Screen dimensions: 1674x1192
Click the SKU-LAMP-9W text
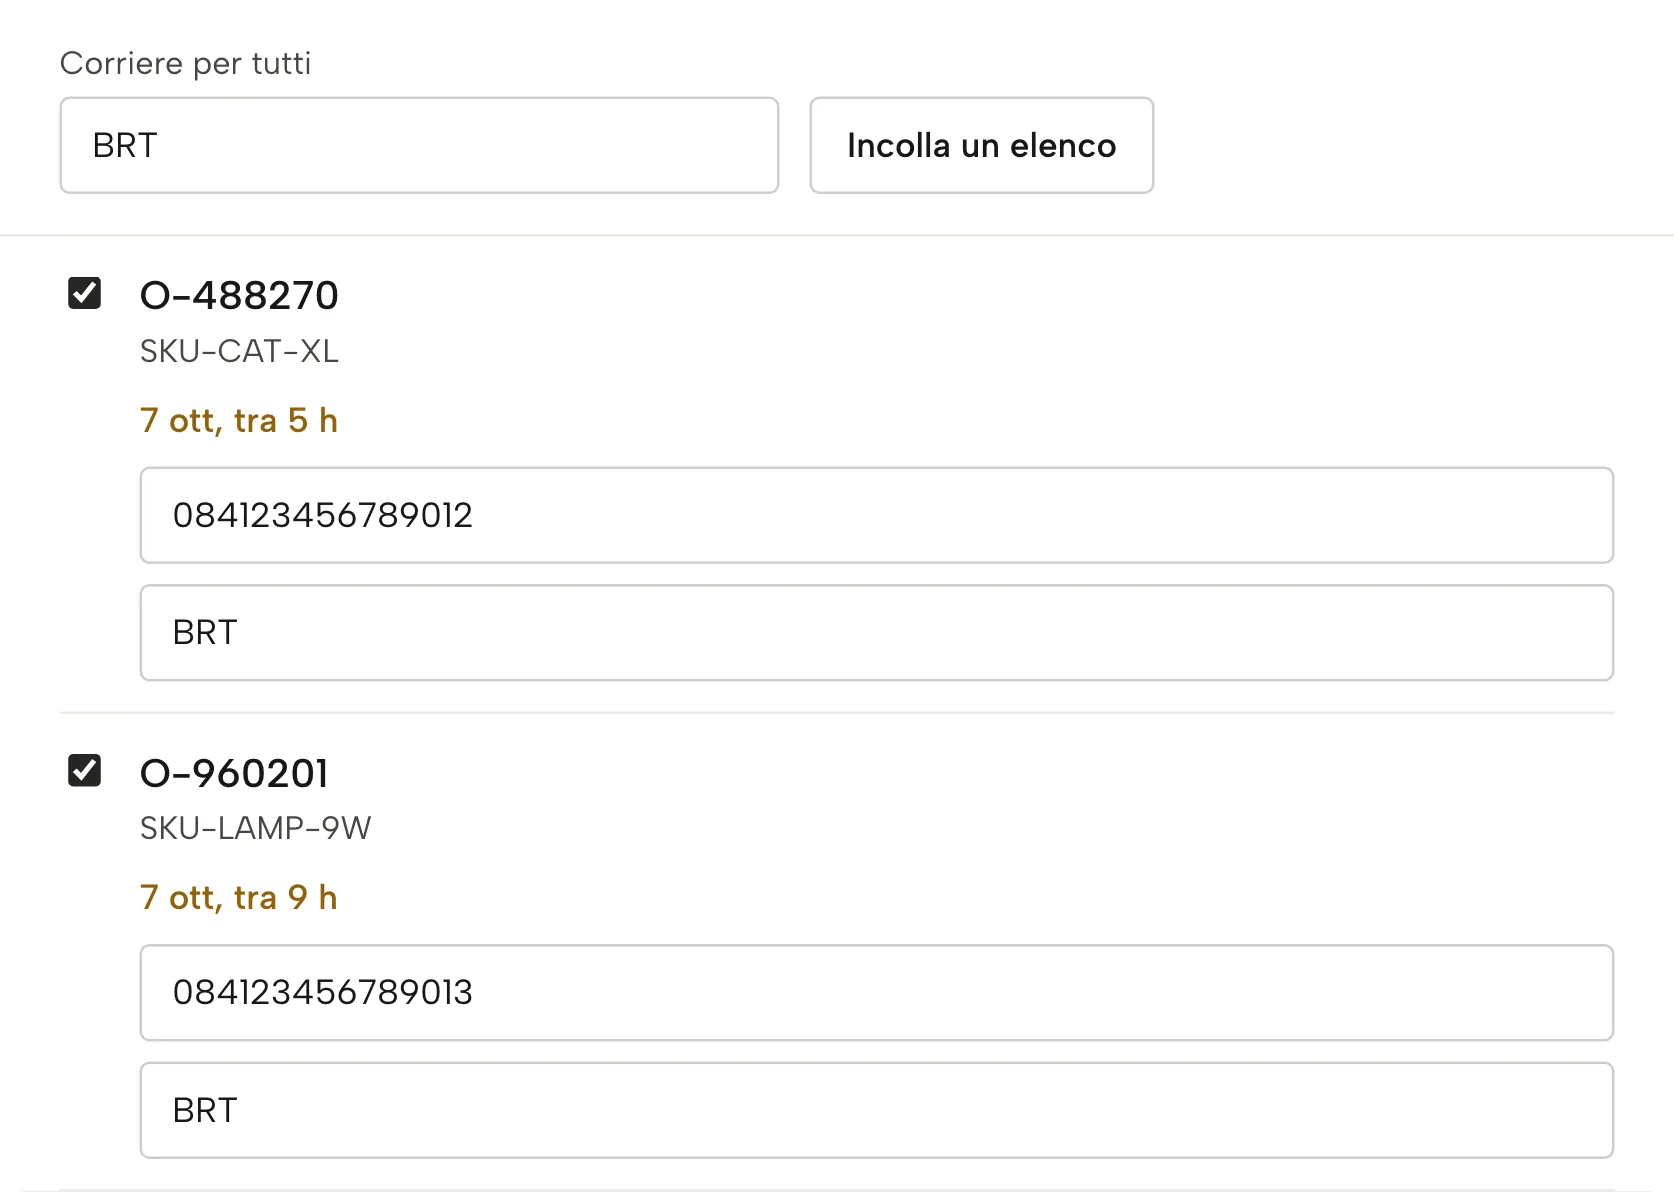click(255, 828)
